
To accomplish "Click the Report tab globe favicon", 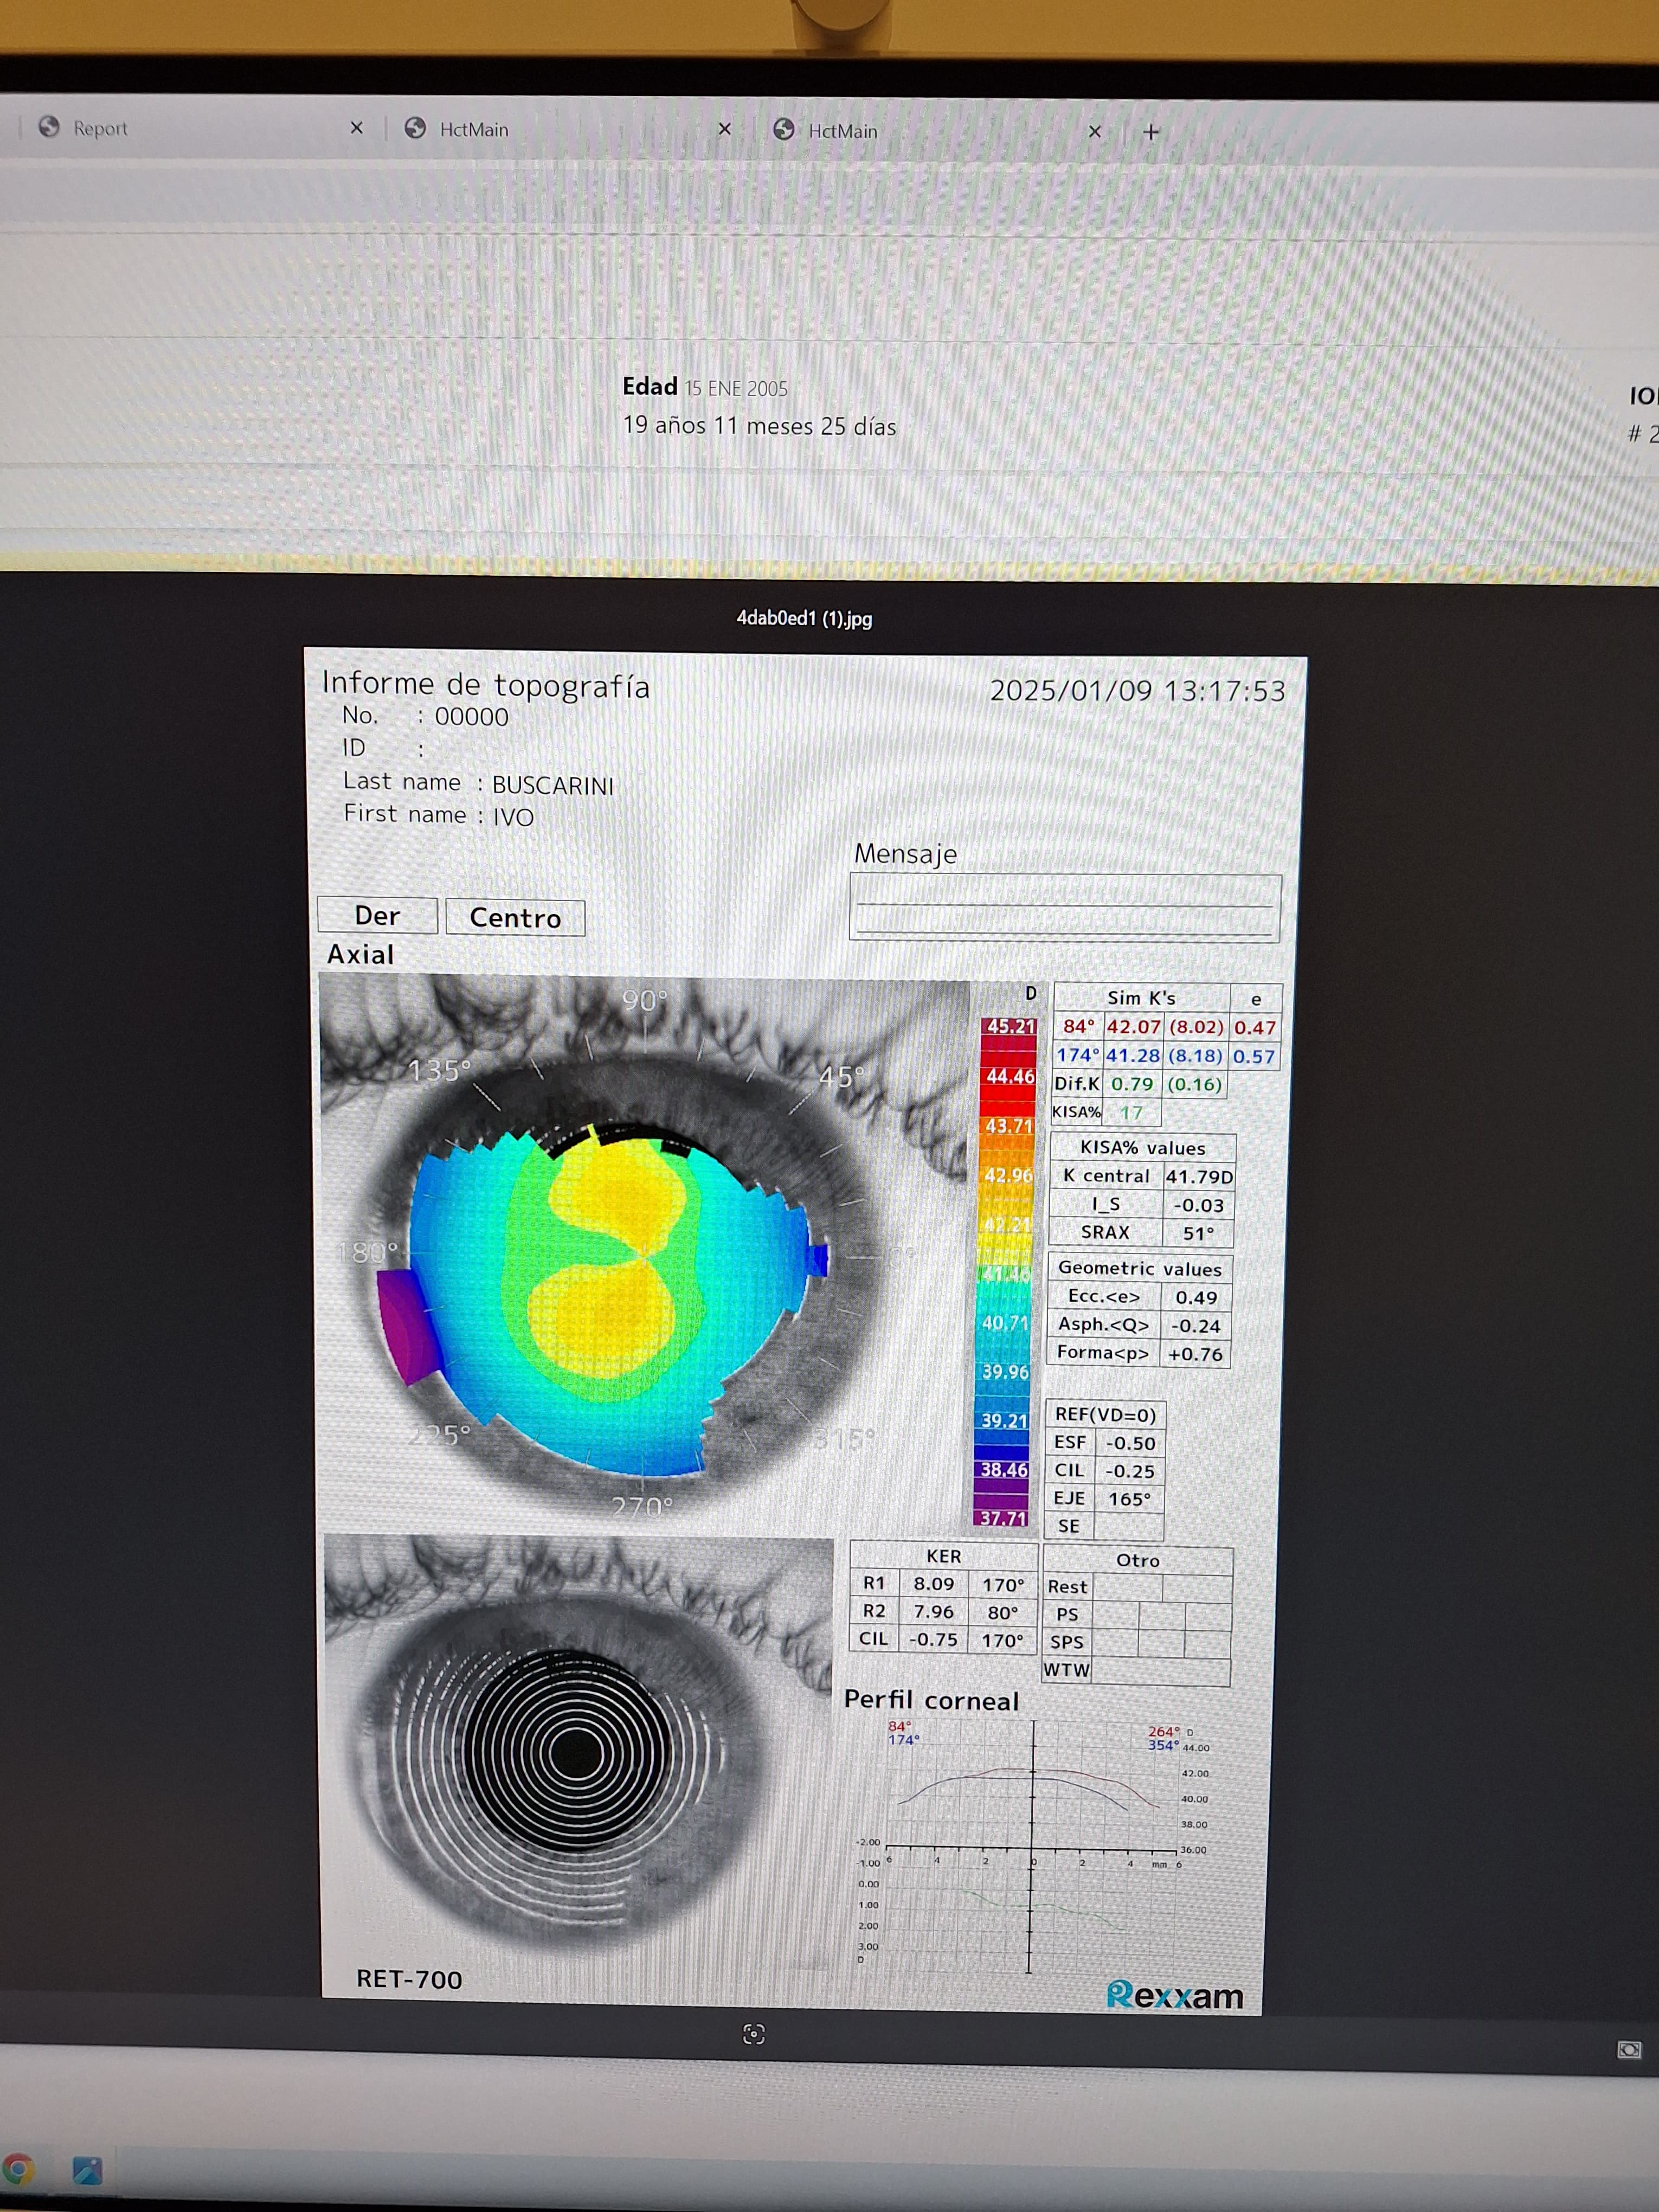I will 49,127.
